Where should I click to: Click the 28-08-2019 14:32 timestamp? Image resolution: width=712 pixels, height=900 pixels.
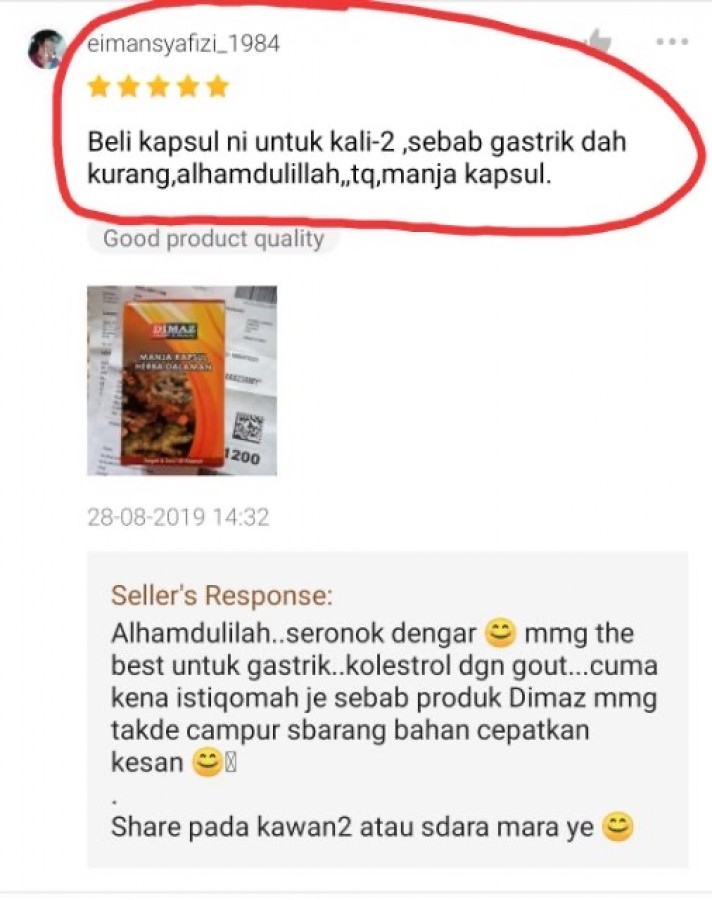pos(178,517)
